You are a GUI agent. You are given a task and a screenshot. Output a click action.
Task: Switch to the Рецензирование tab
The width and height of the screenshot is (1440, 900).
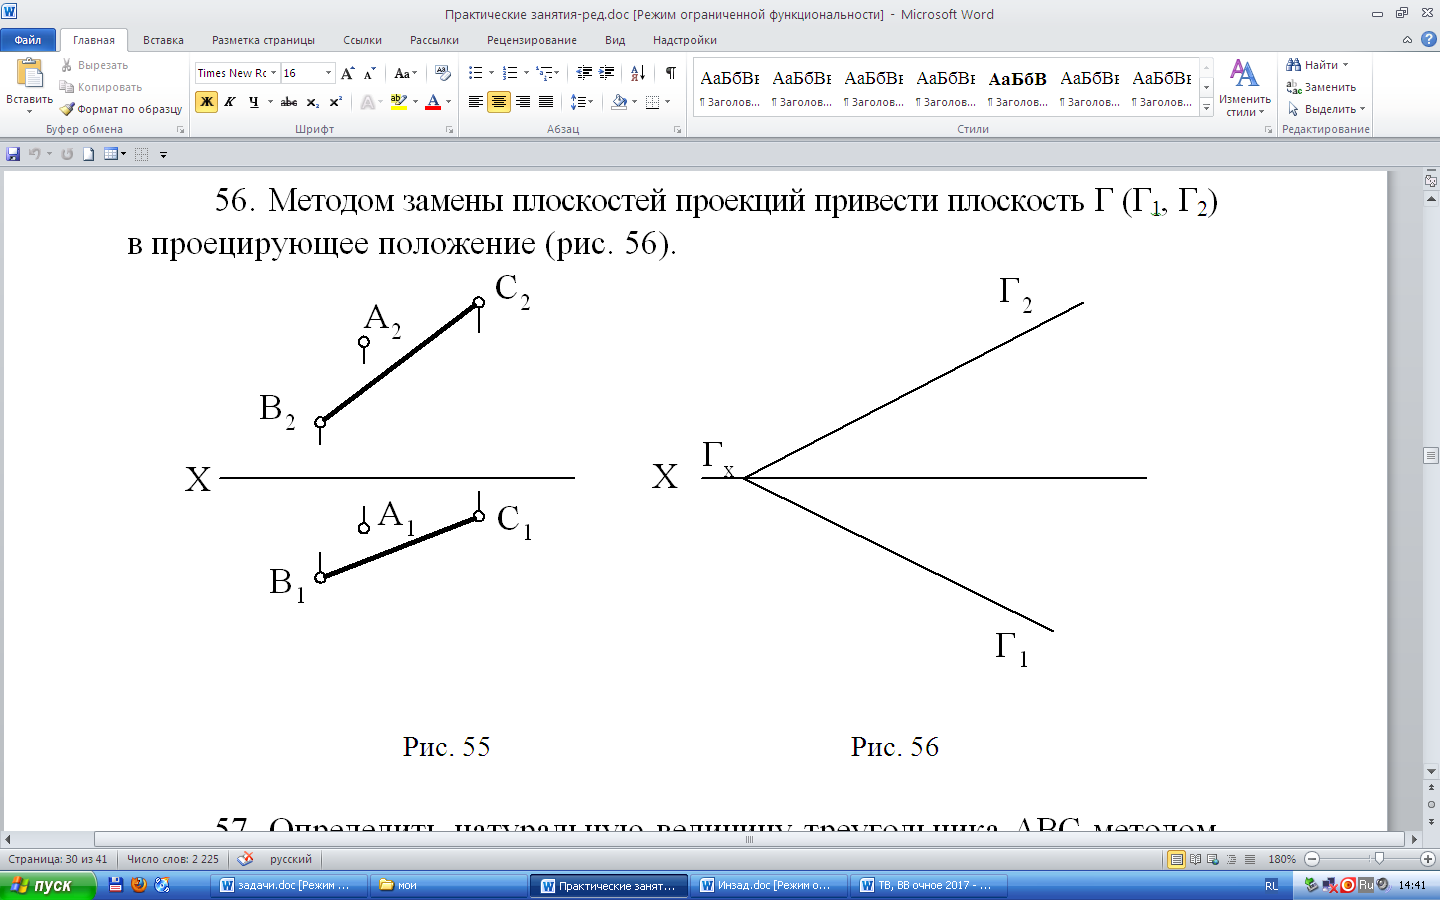coord(532,40)
